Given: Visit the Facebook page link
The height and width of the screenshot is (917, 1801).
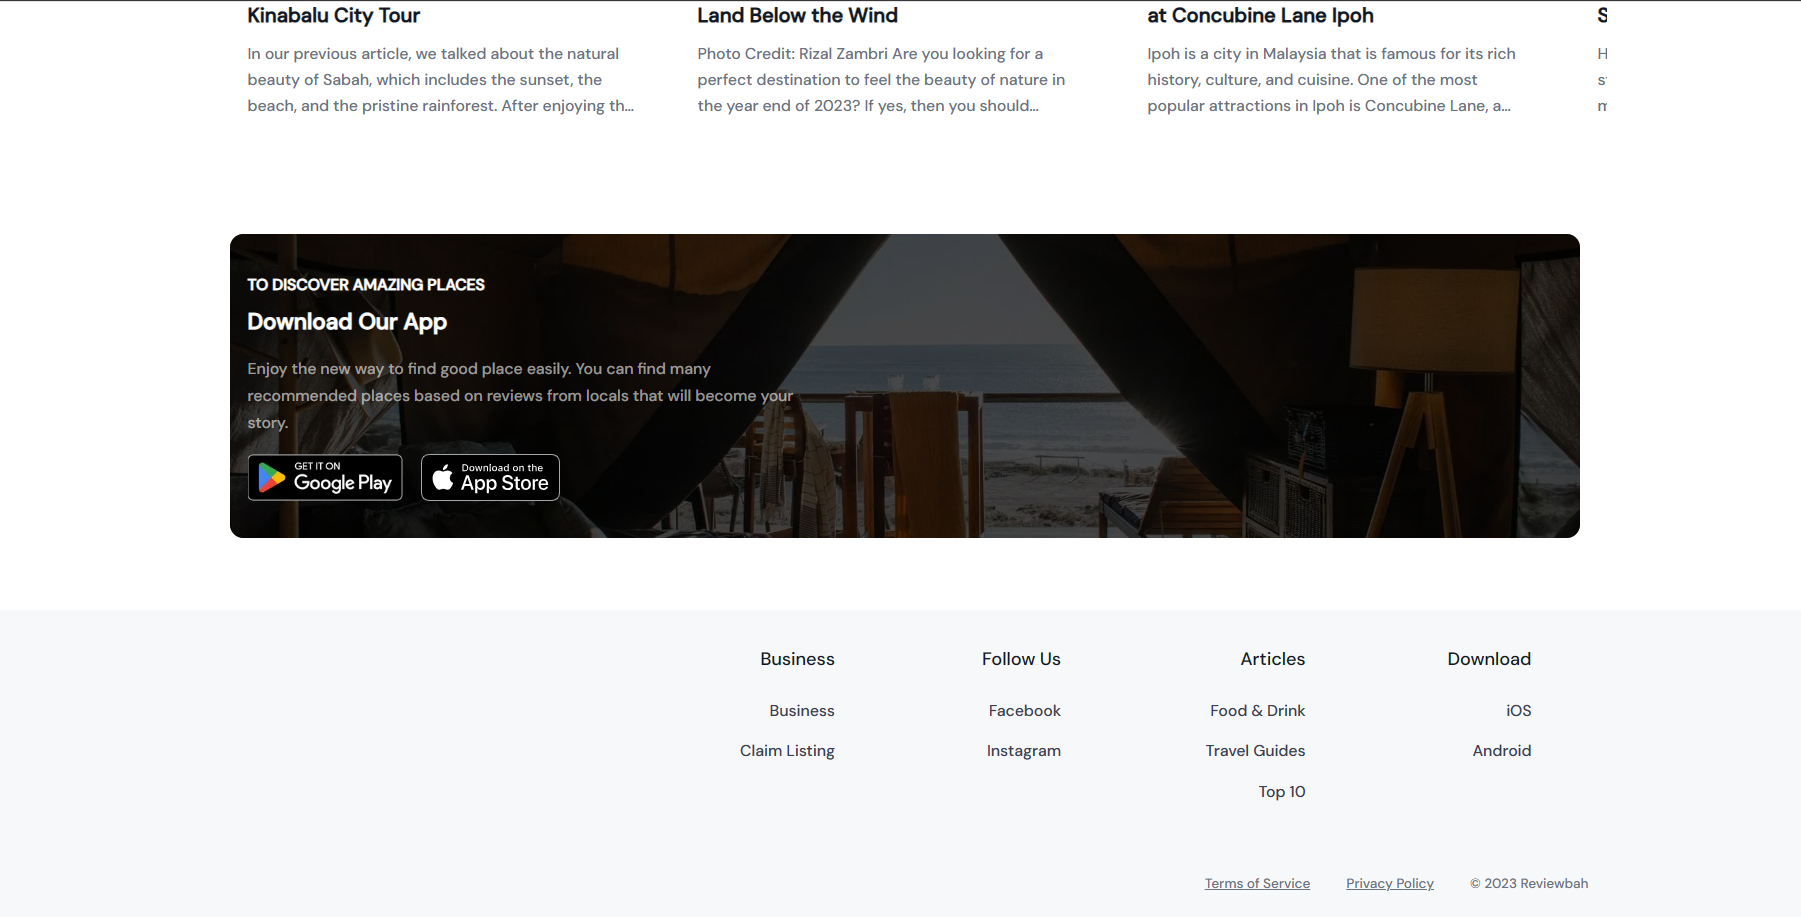Looking at the screenshot, I should pos(1024,710).
